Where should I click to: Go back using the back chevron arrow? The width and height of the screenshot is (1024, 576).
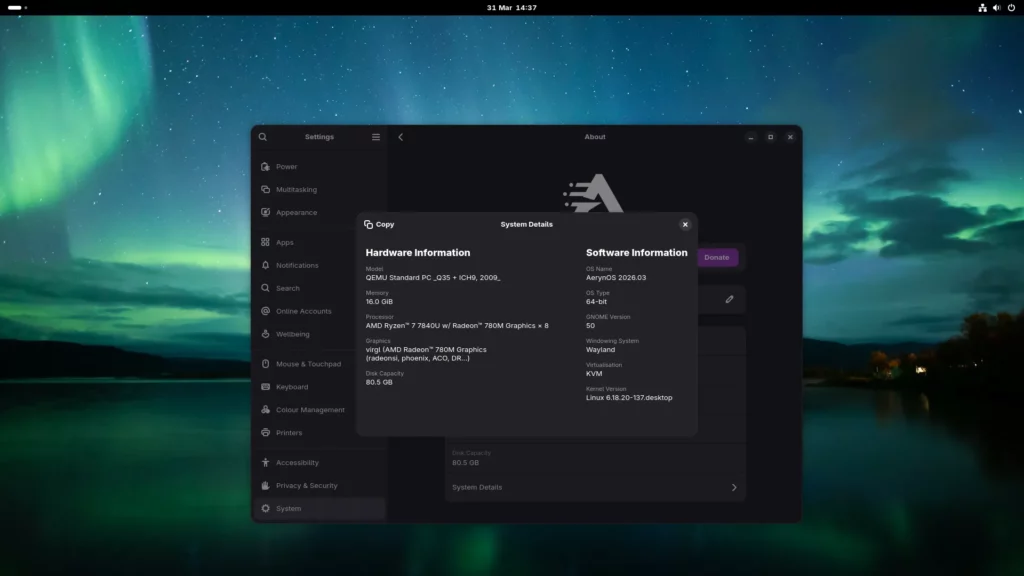[x=400, y=136]
